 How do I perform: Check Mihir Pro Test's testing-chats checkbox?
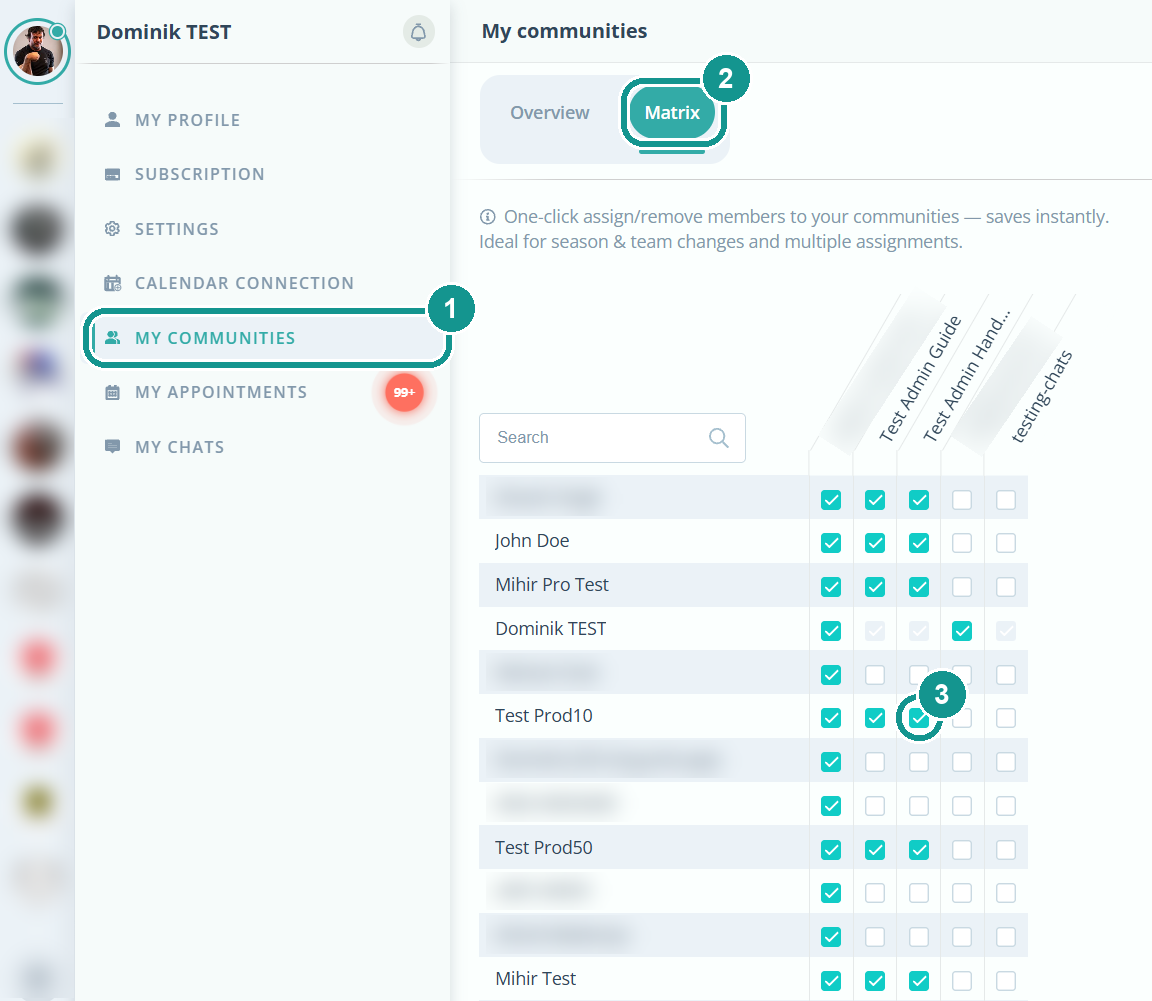tap(1005, 587)
